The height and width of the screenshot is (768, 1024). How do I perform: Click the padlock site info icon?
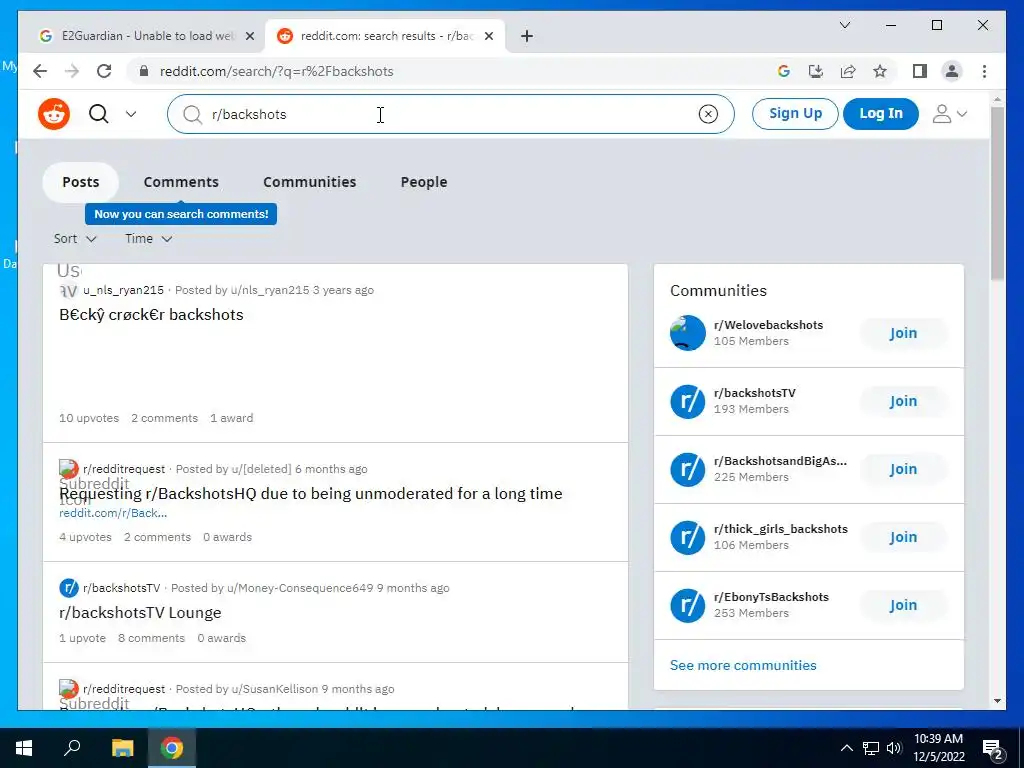pyautogui.click(x=144, y=71)
